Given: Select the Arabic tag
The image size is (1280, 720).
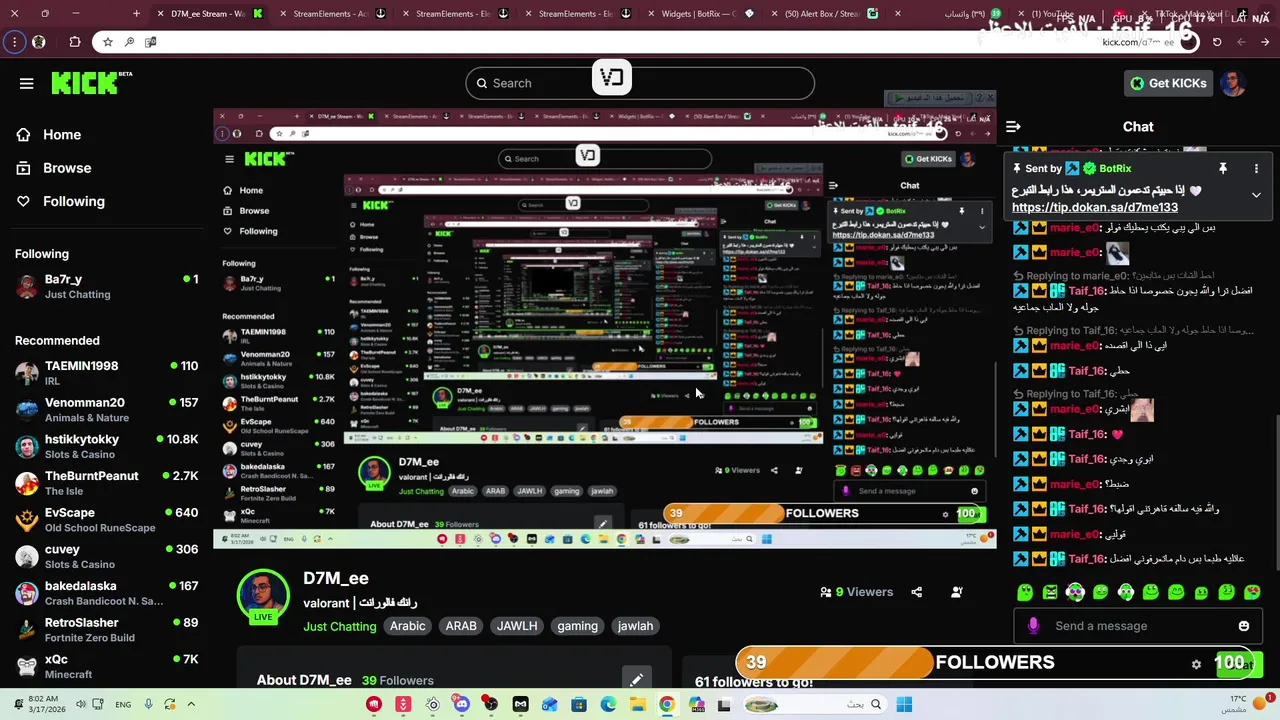Looking at the screenshot, I should coord(407,626).
